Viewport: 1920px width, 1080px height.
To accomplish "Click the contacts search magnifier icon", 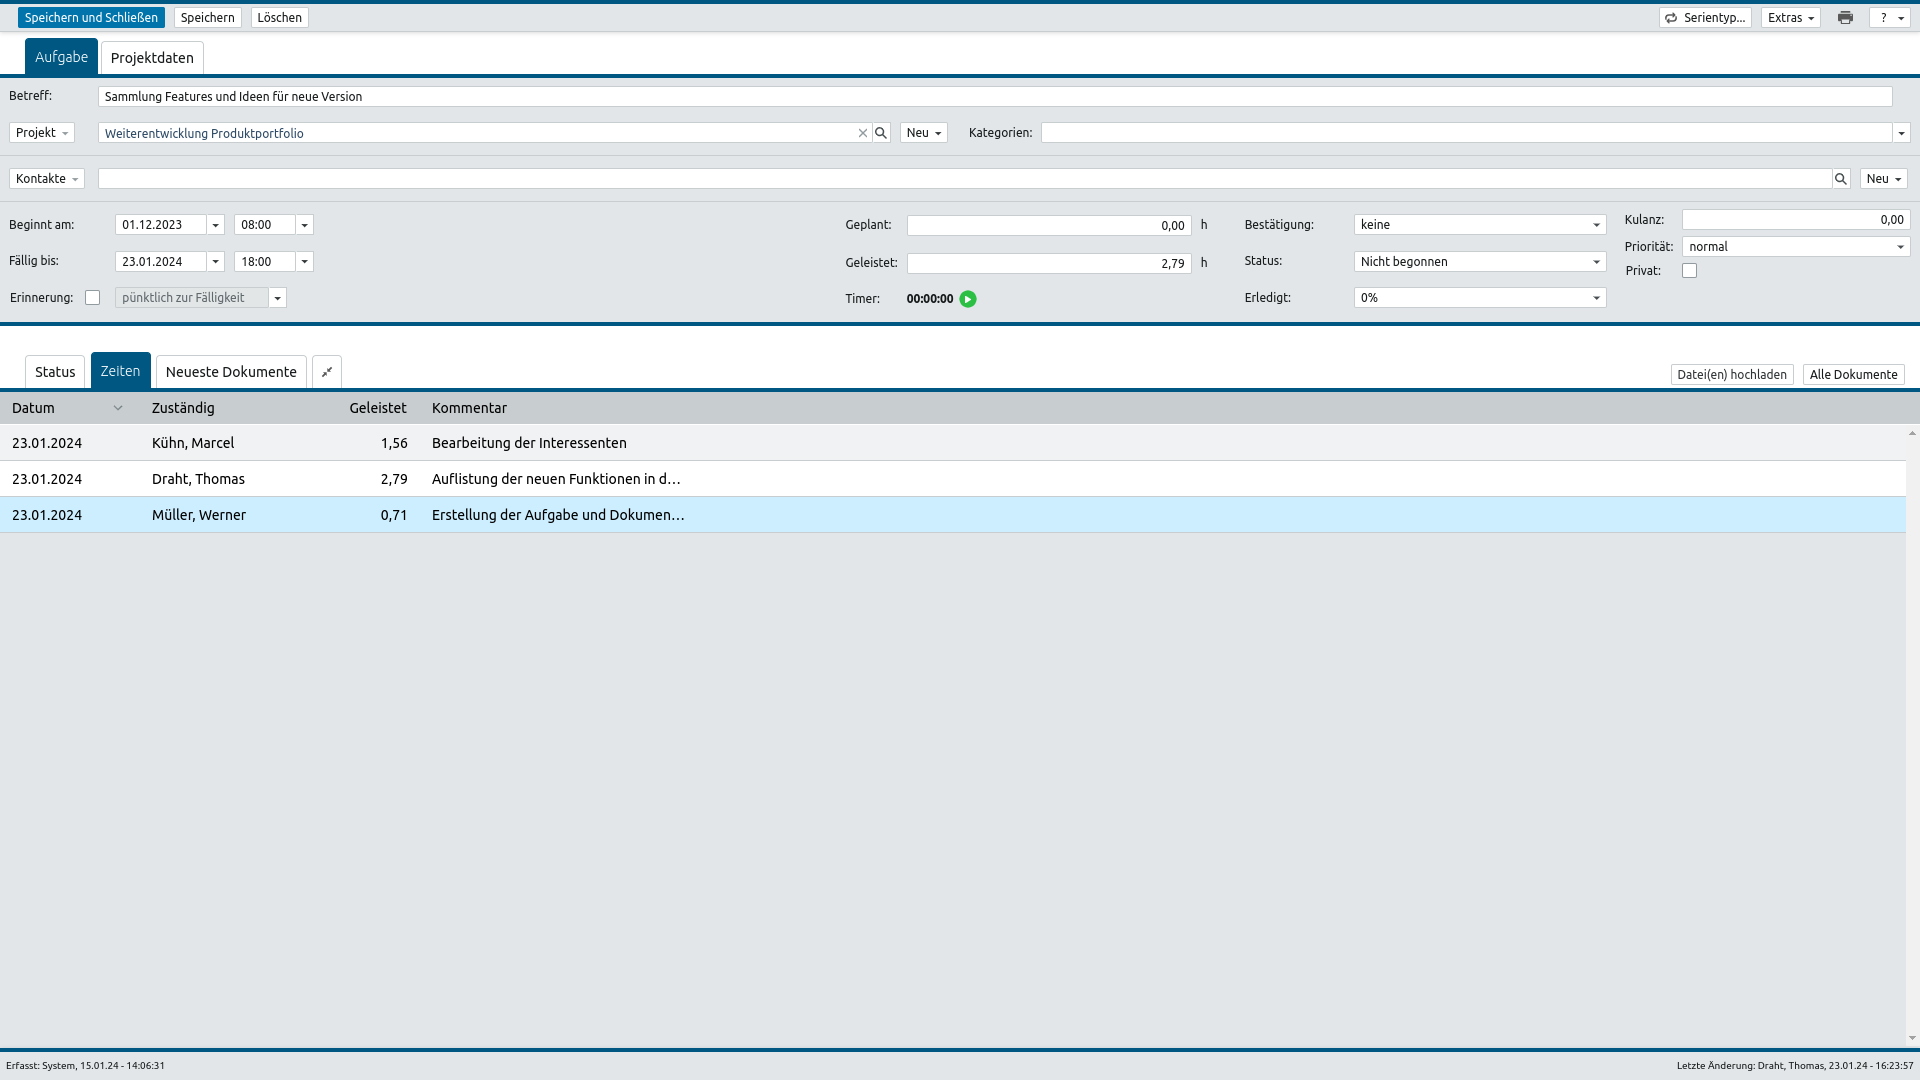I will [x=1840, y=179].
